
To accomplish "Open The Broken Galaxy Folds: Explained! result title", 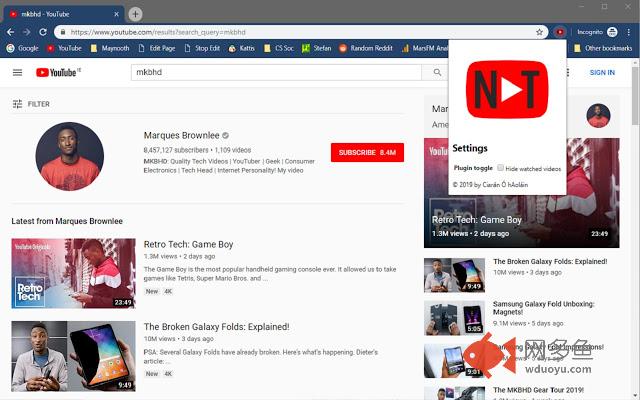I will pos(216,327).
